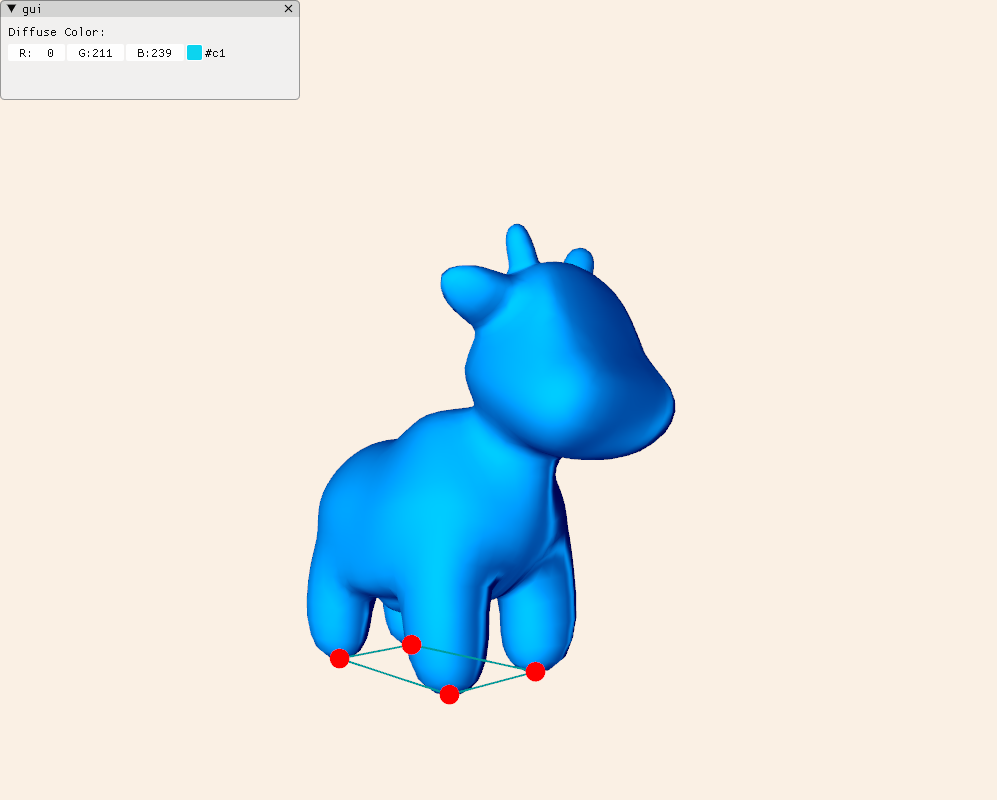Collapse the gui panel triangle
The width and height of the screenshot is (997, 800).
coord(11,9)
